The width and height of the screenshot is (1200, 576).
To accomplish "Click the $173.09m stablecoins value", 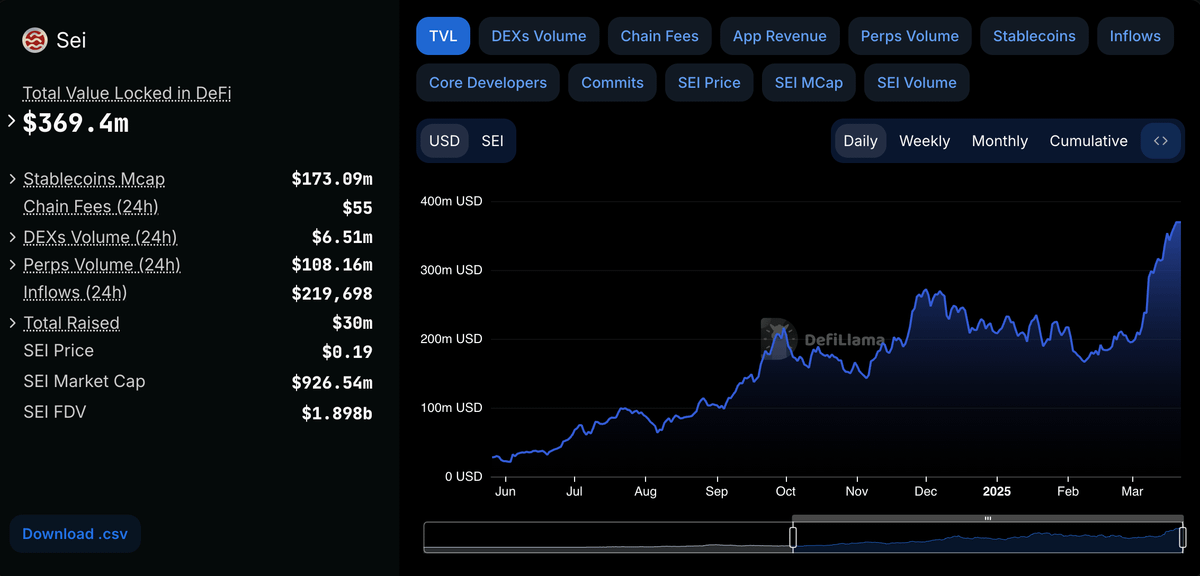I will click(332, 179).
